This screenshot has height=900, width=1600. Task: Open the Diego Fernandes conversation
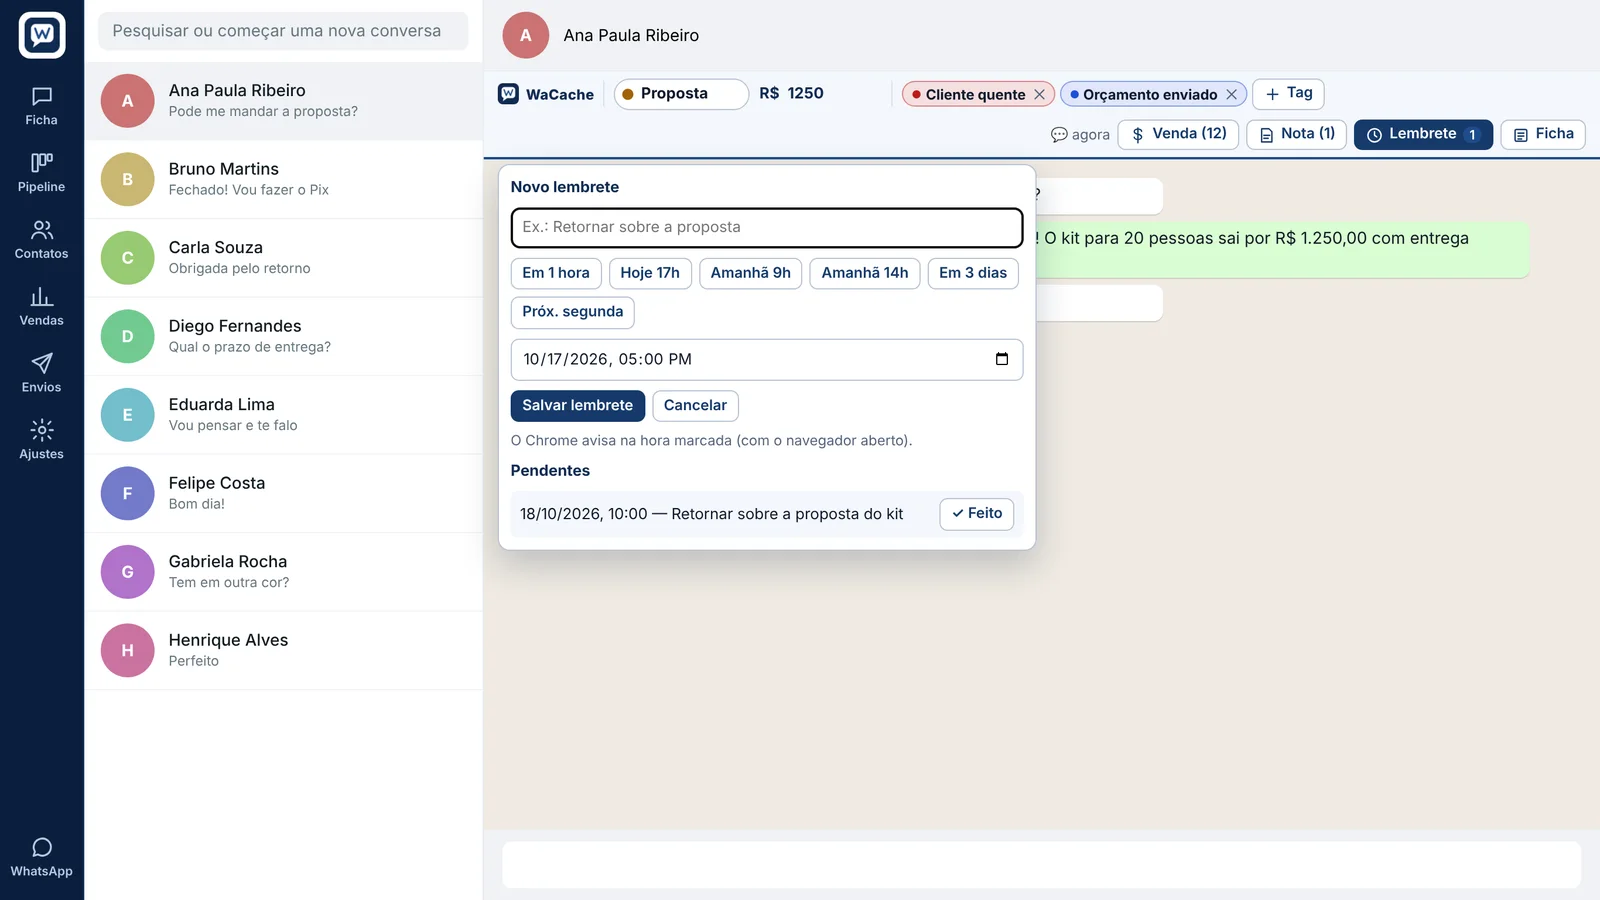(x=284, y=336)
